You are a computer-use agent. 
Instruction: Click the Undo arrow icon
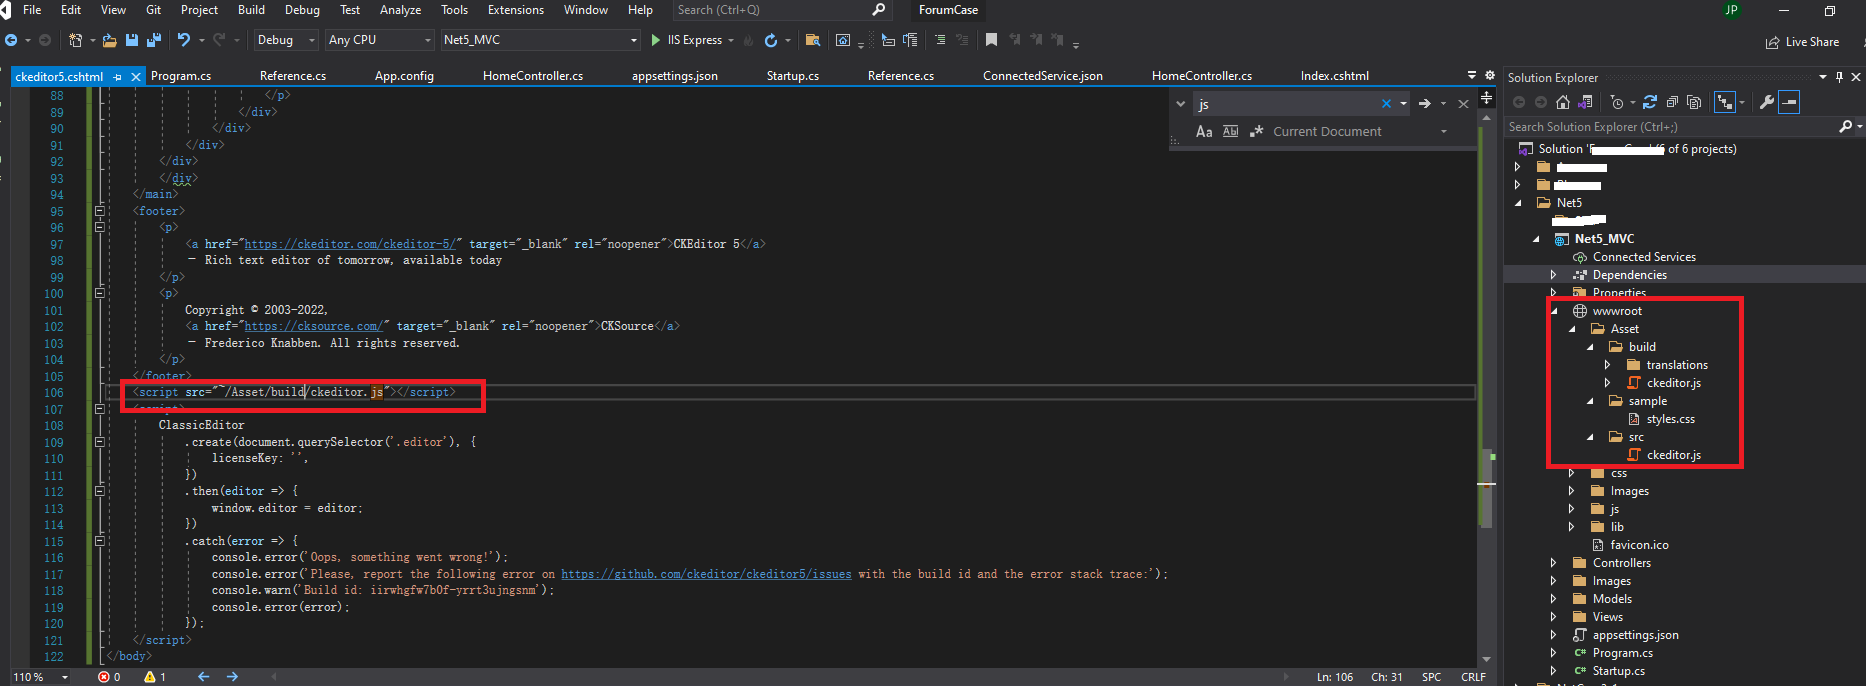[x=183, y=40]
